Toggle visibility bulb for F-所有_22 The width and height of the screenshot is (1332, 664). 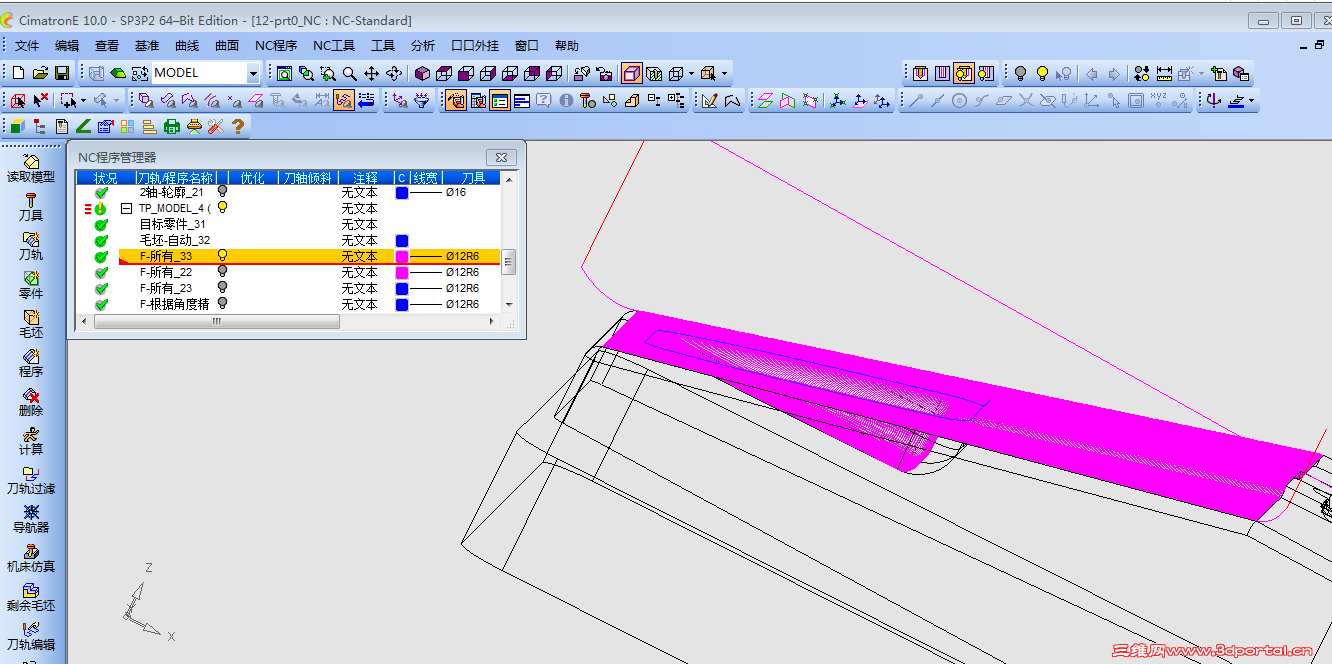pos(222,272)
